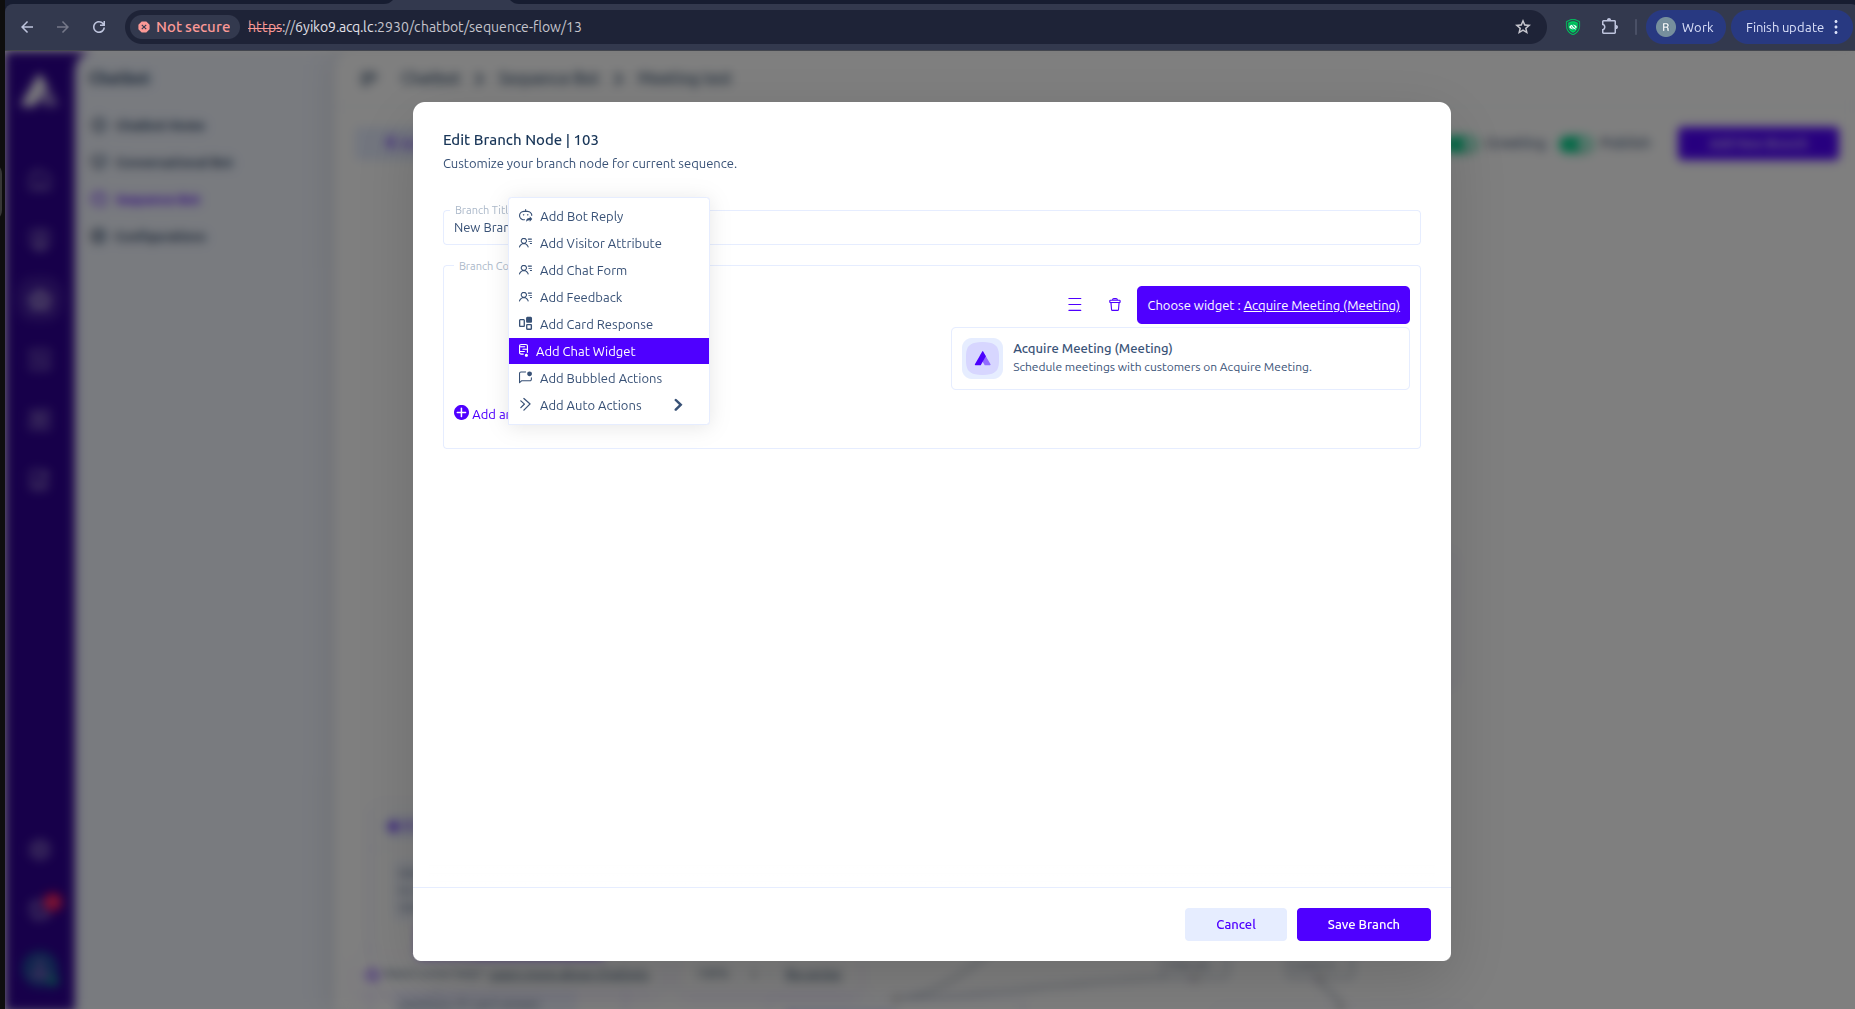Click browser forward arrow
This screenshot has height=1009, width=1855.
[63, 27]
